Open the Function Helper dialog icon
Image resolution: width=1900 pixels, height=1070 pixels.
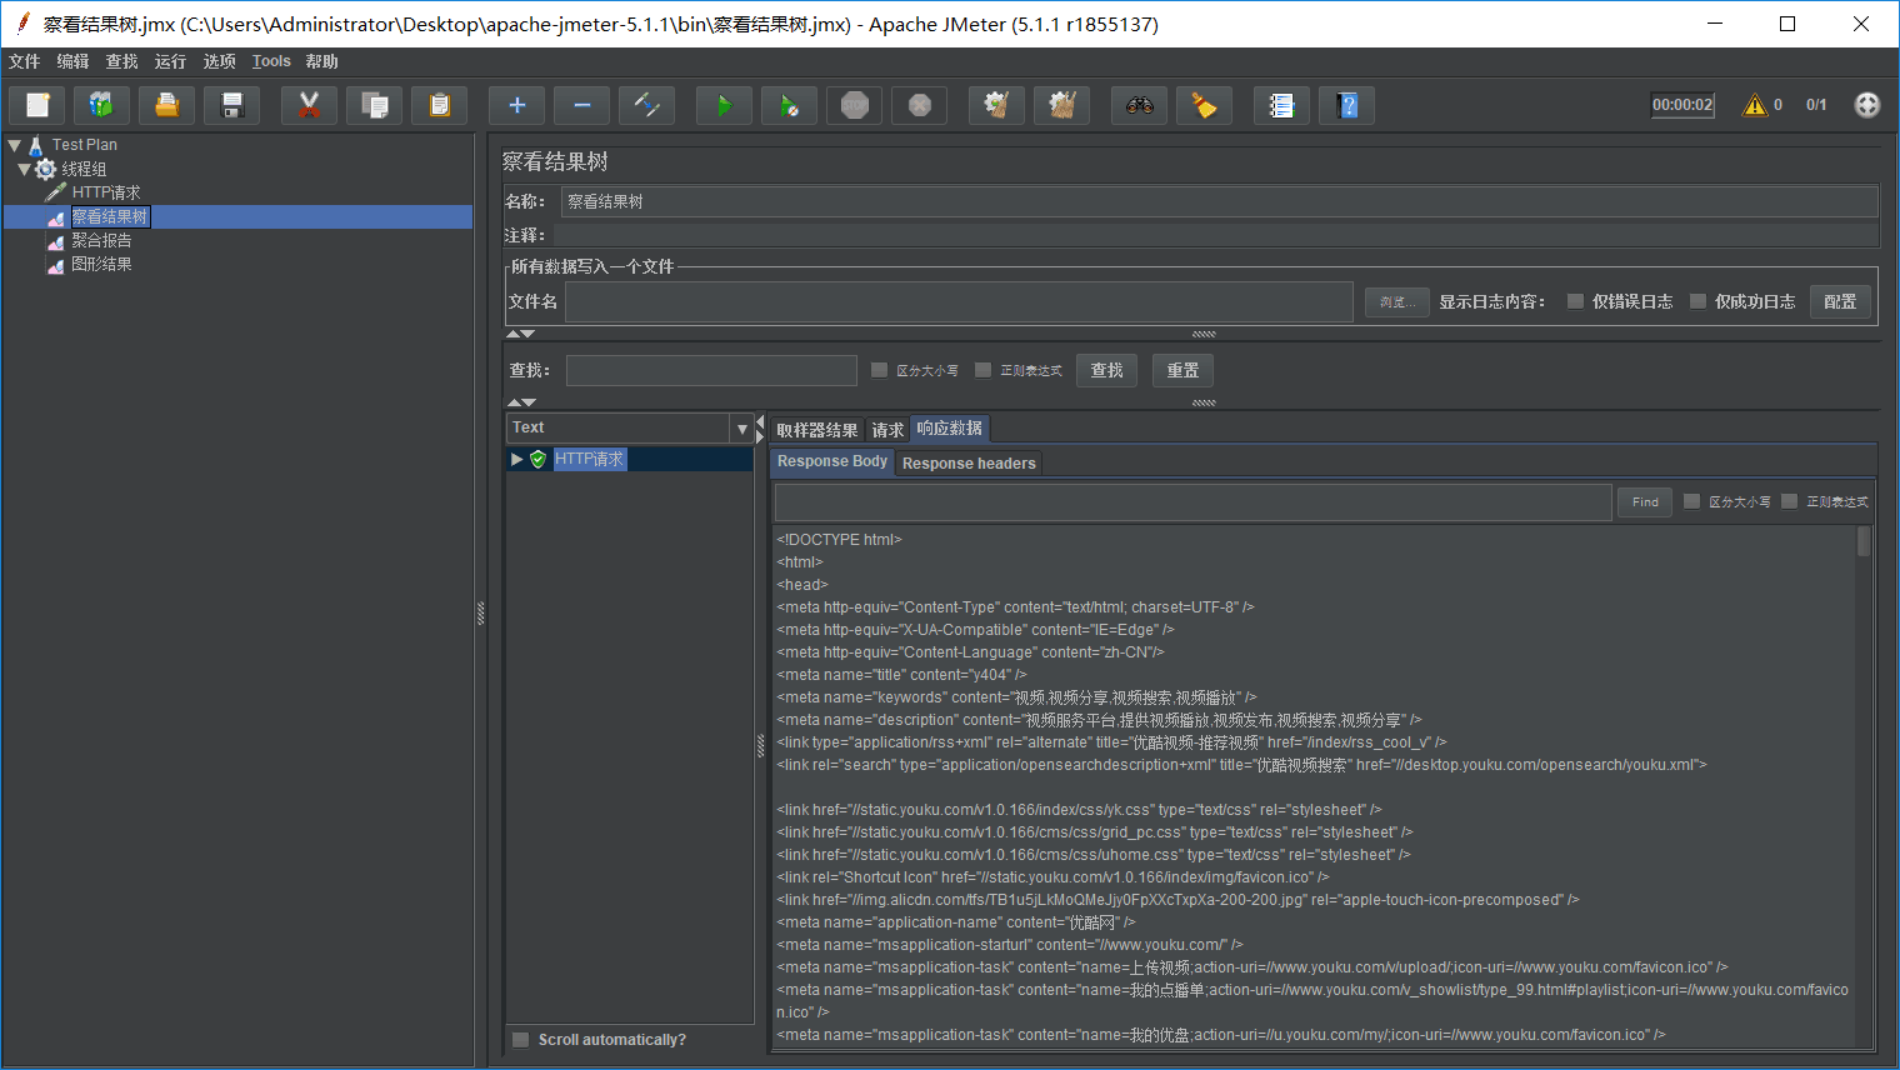(1281, 105)
